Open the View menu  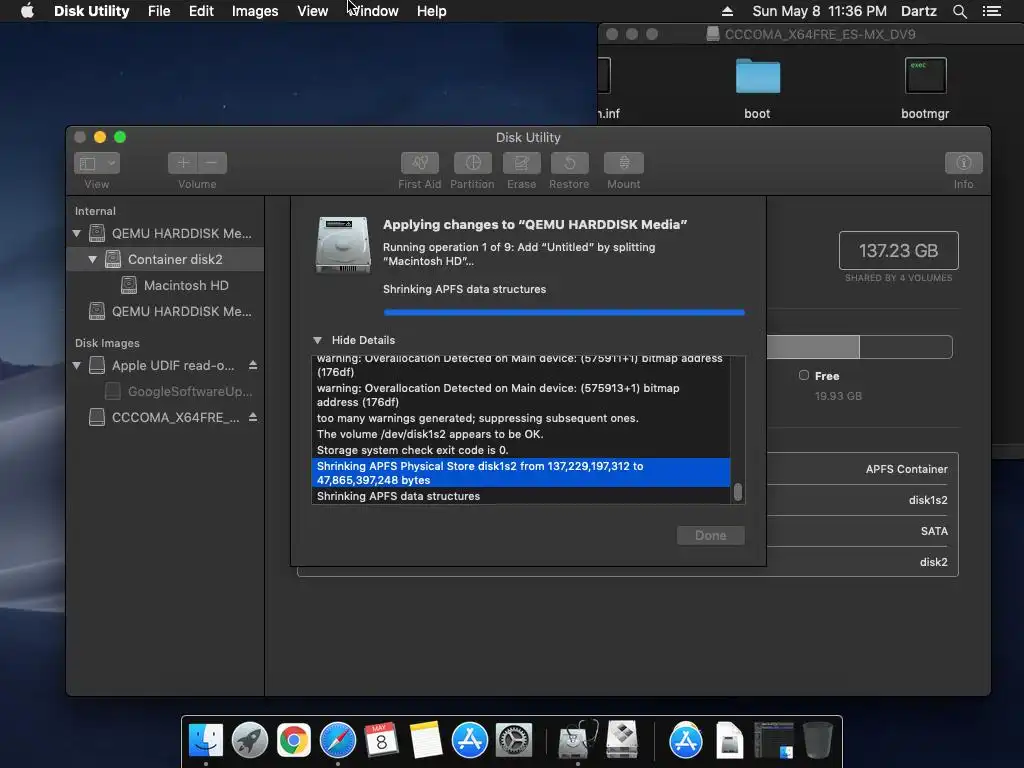pos(312,11)
